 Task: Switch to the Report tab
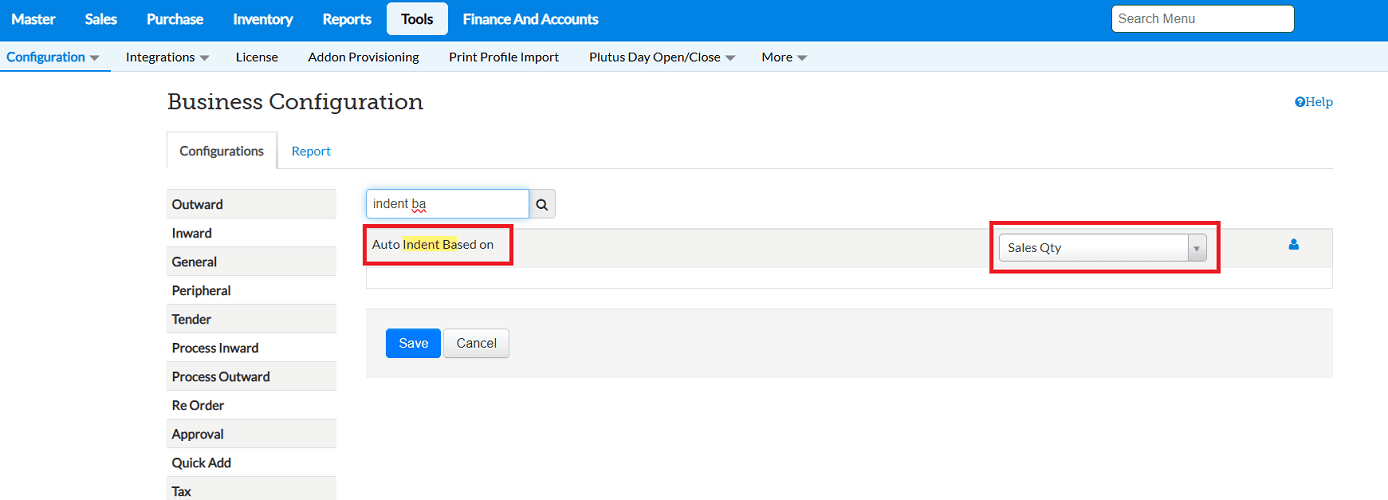click(311, 151)
